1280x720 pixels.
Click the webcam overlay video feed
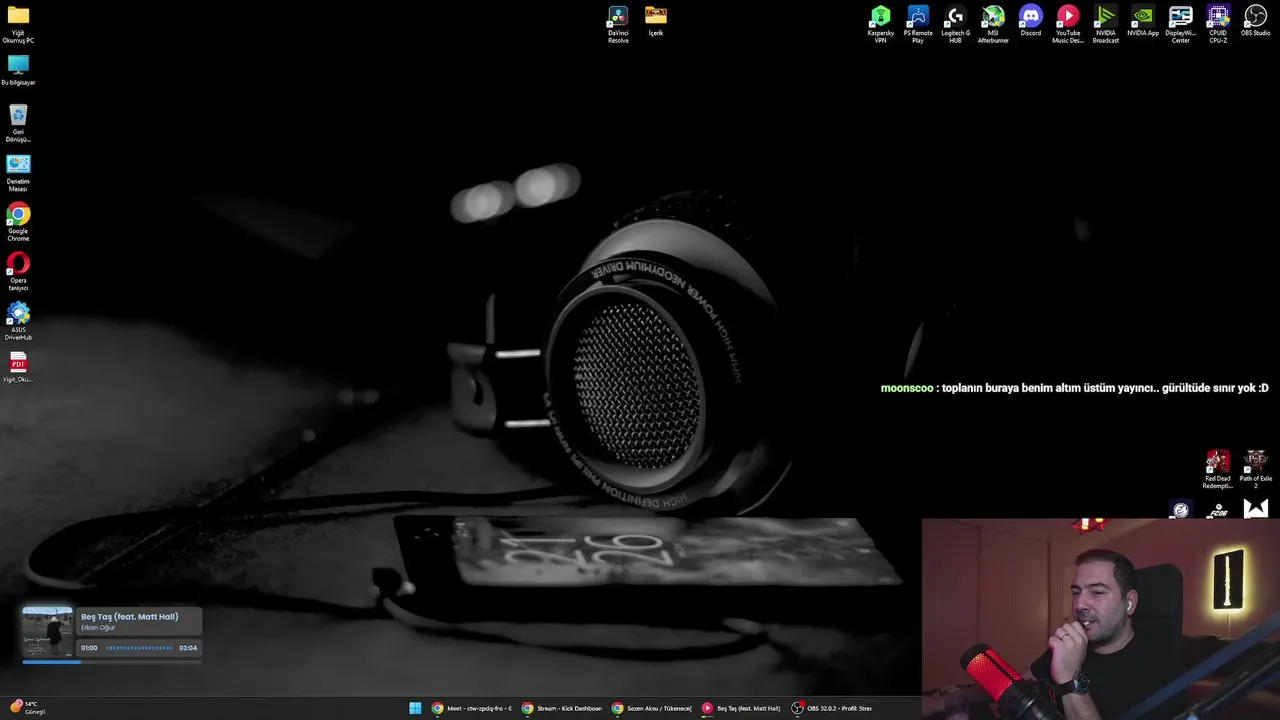(1100, 618)
